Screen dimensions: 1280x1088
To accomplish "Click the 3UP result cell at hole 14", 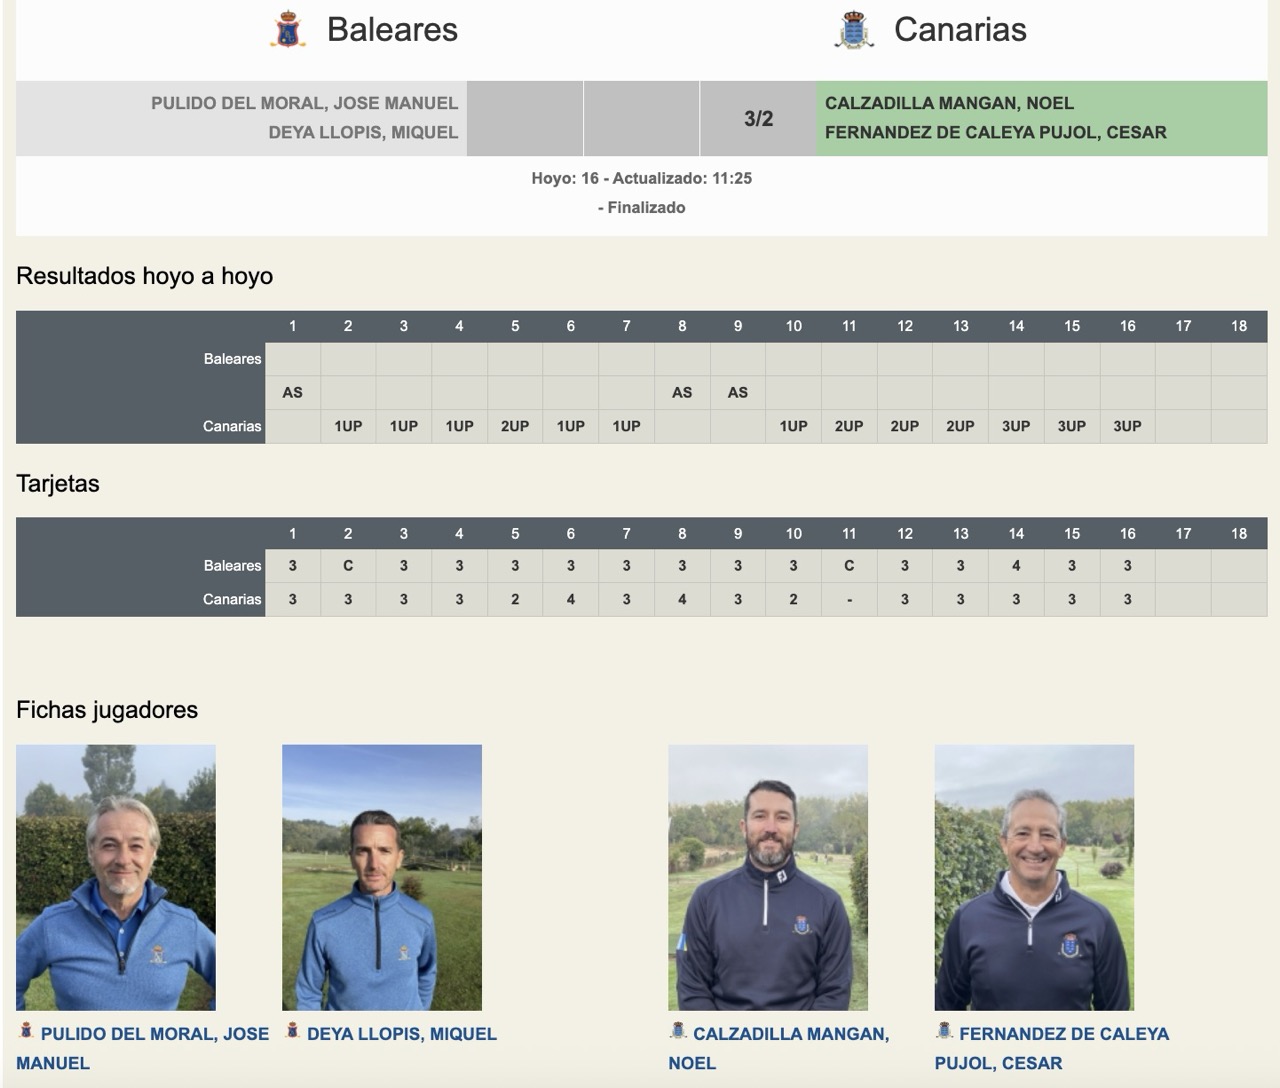I will coord(1015,426).
